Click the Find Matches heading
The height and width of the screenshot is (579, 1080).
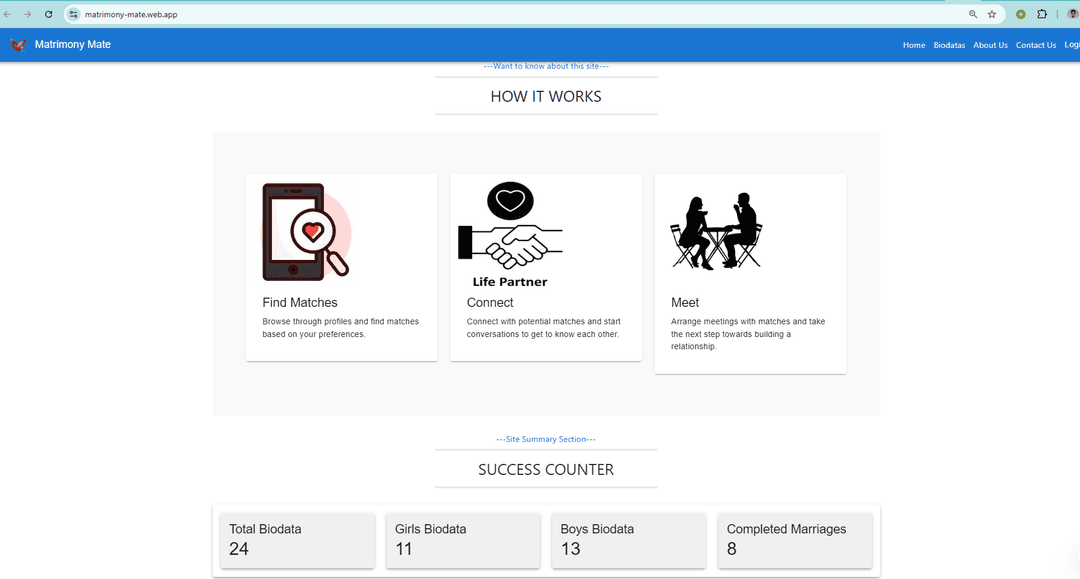point(300,303)
